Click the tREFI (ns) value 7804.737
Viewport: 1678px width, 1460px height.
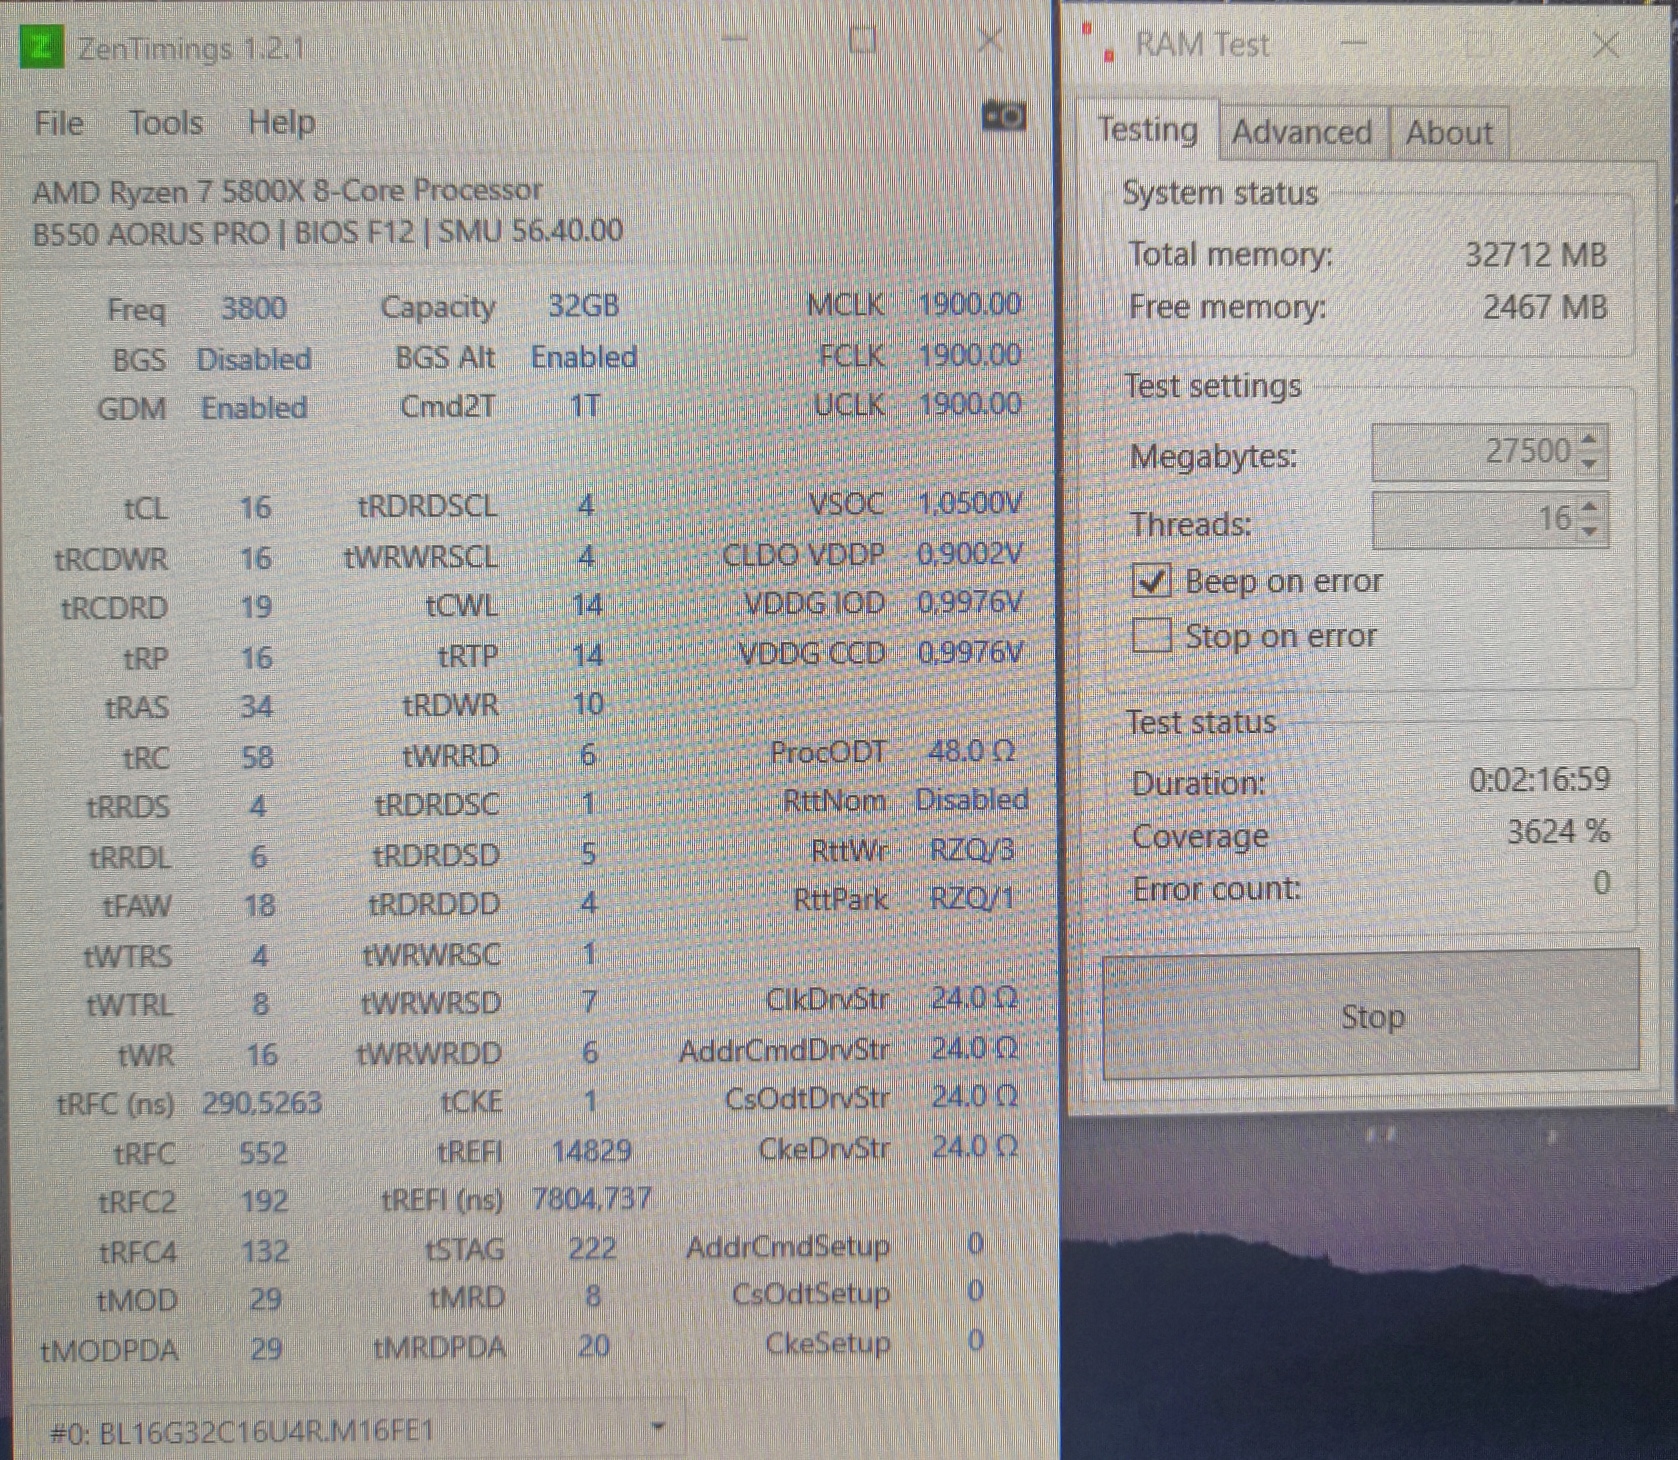coord(592,1198)
